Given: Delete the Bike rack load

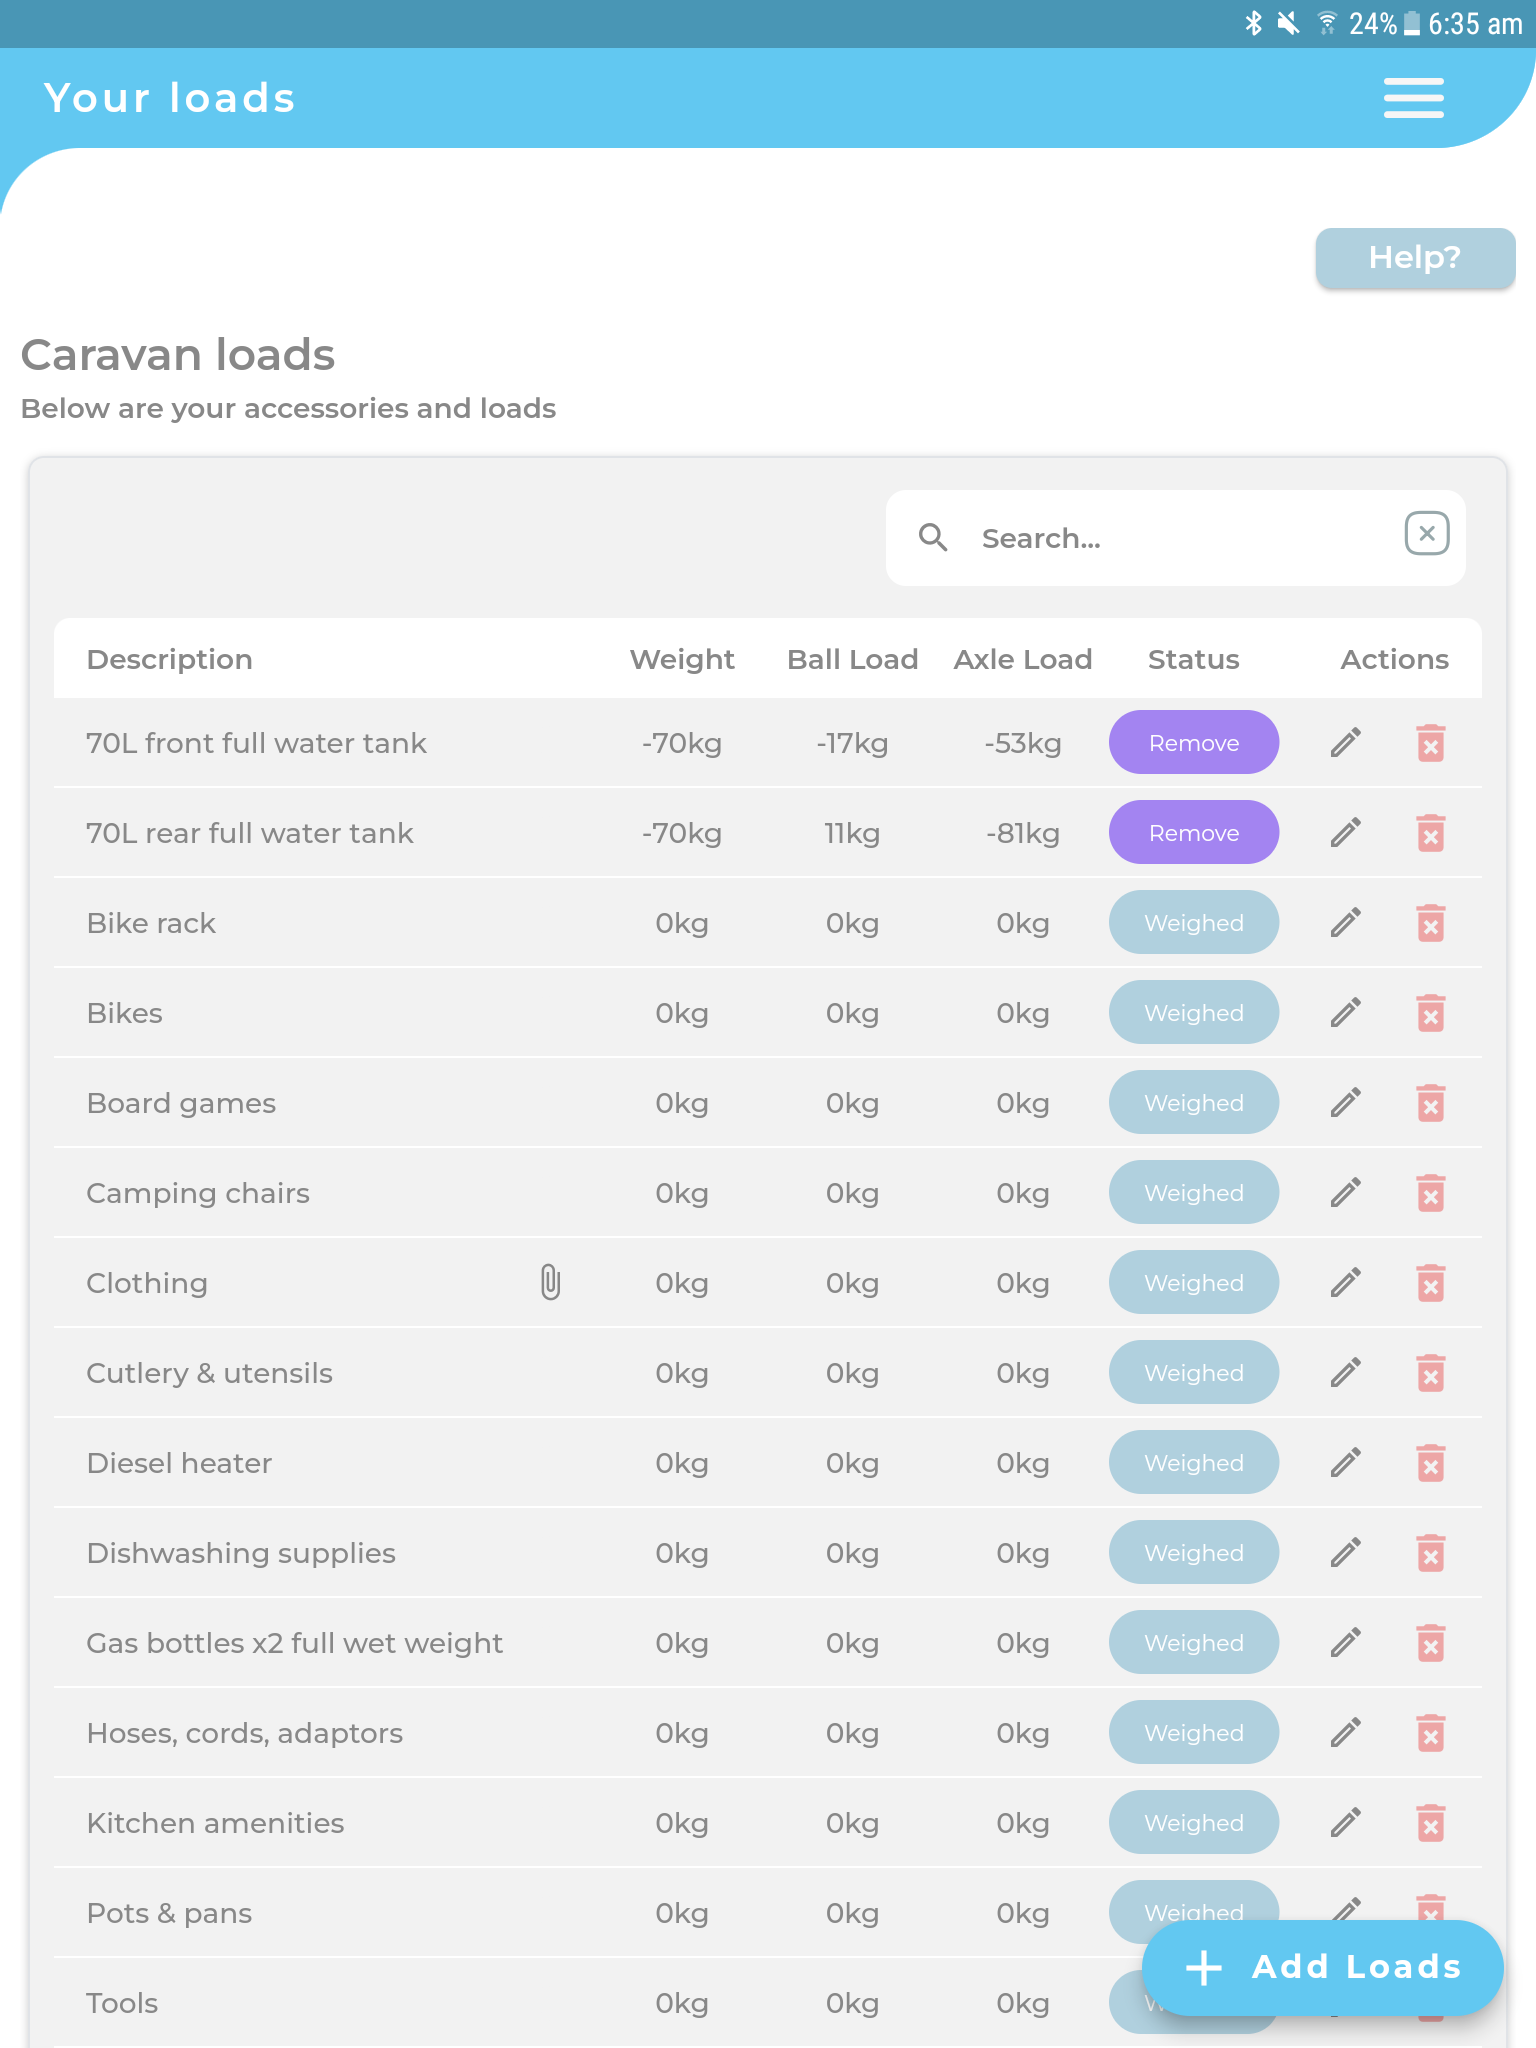Looking at the screenshot, I should 1430,922.
